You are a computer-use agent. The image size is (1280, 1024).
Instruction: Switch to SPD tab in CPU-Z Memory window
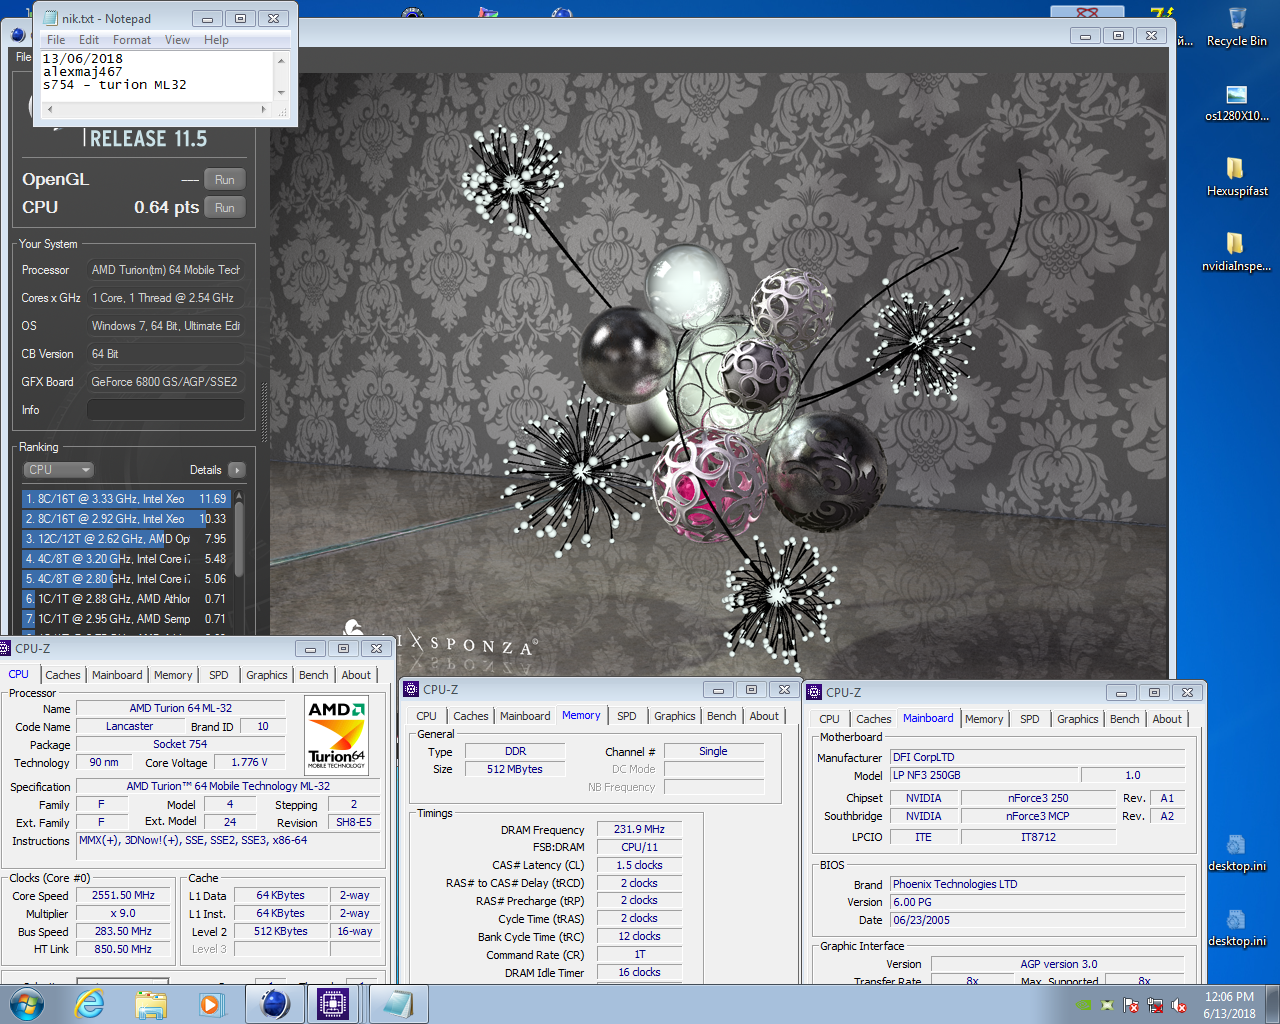(627, 716)
